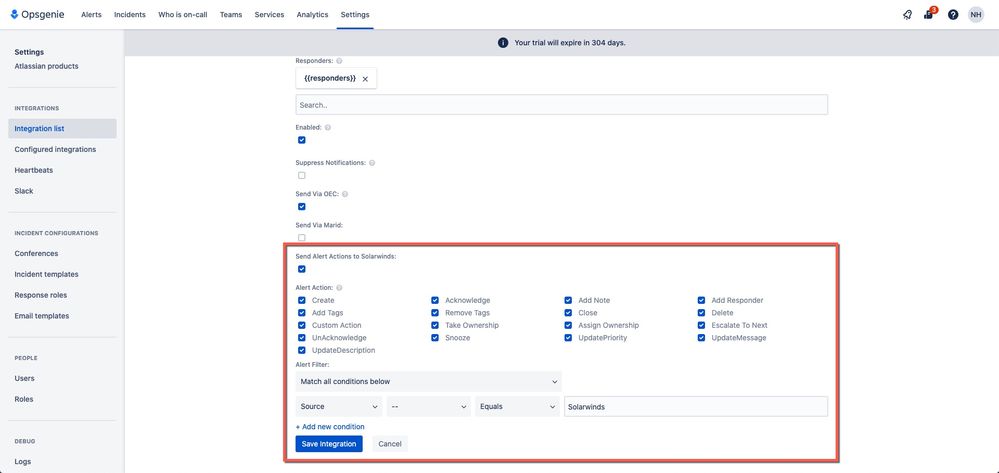This screenshot has width=999, height=473.
Task: Open the '--' condition dropdown
Action: coord(428,406)
